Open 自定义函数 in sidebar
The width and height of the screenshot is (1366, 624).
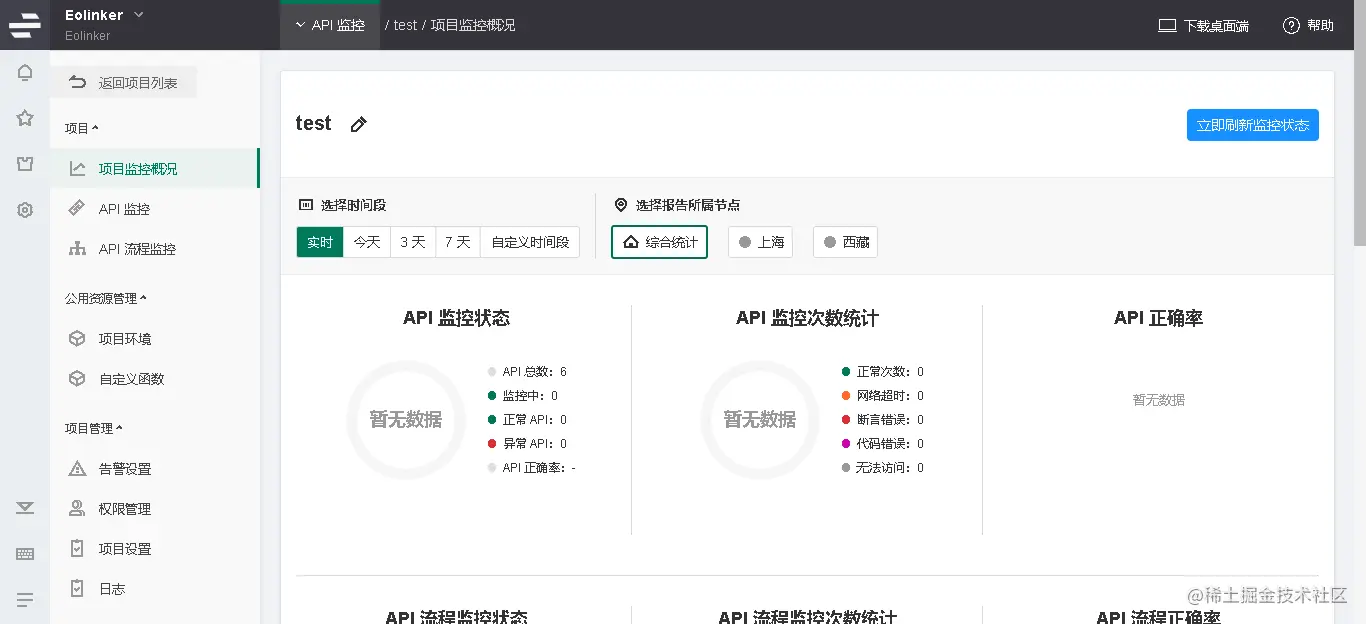point(155,378)
